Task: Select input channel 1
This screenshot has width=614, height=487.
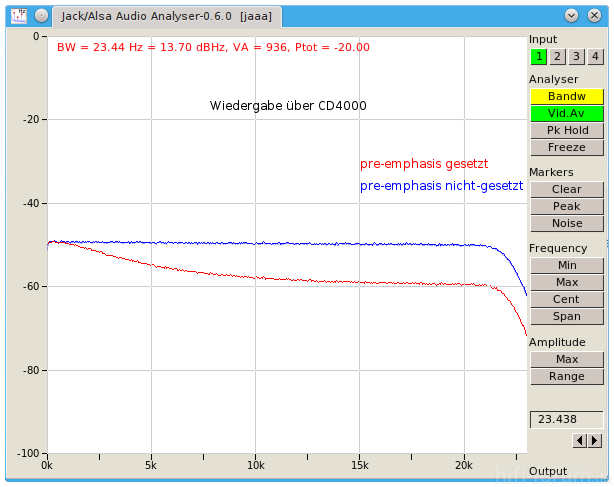Action: [539, 57]
